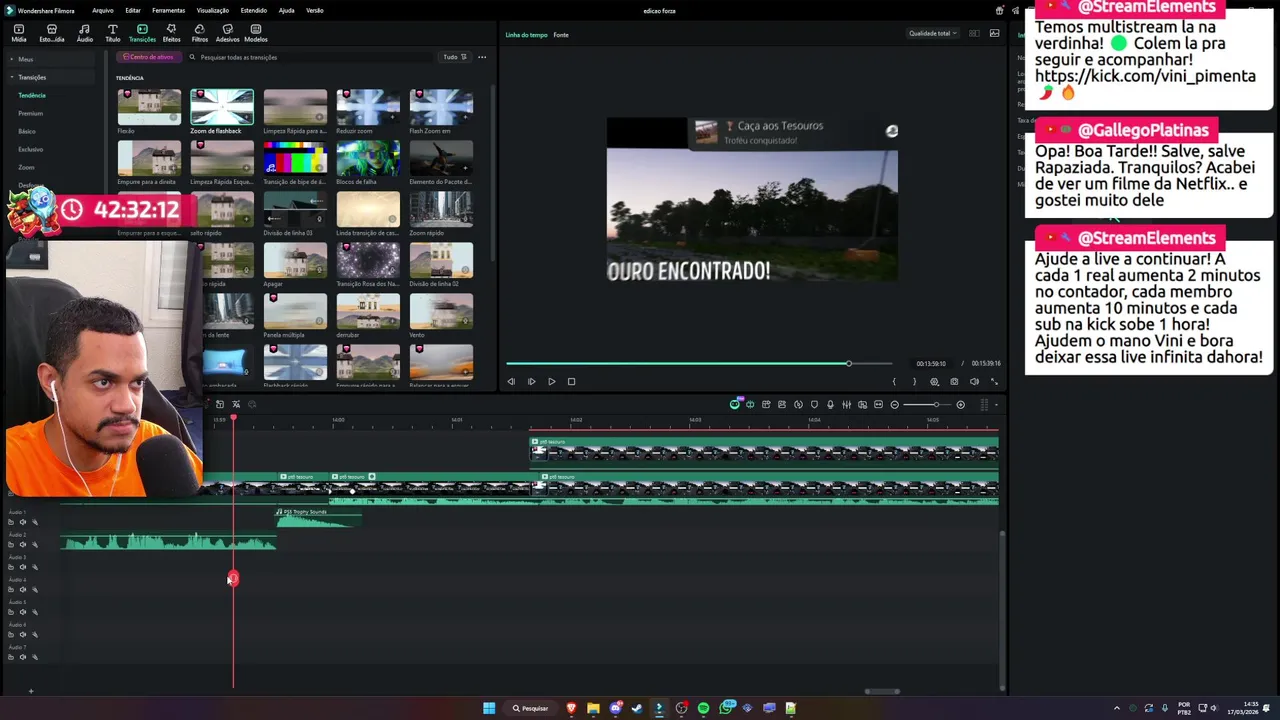Image resolution: width=1280 pixels, height=720 pixels.
Task: Click the zoom in plus timeline button
Action: 960,404
